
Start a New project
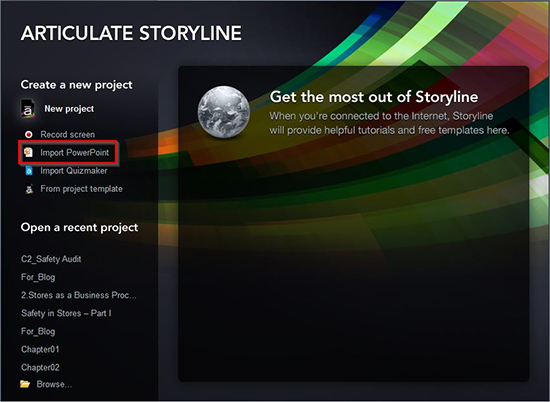pos(69,109)
